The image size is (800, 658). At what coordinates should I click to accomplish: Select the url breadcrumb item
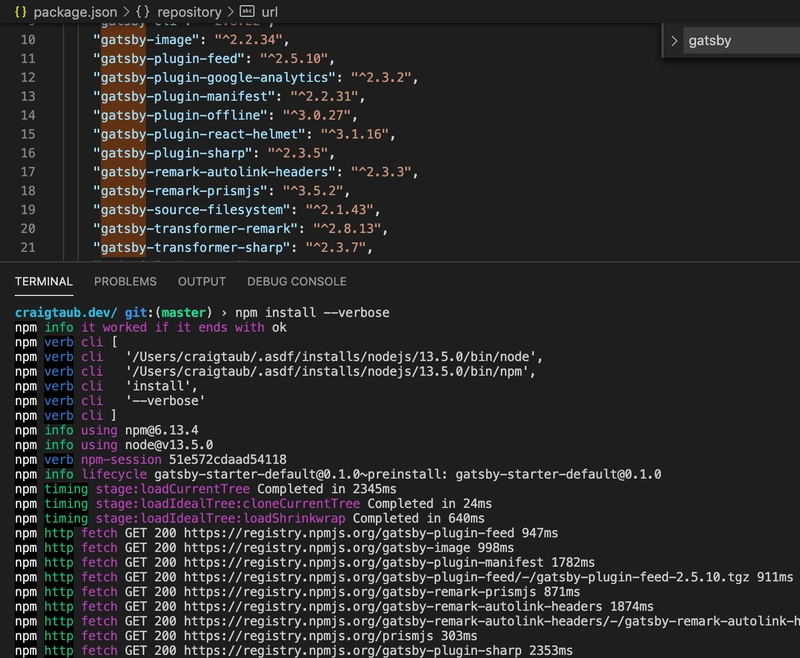(269, 12)
